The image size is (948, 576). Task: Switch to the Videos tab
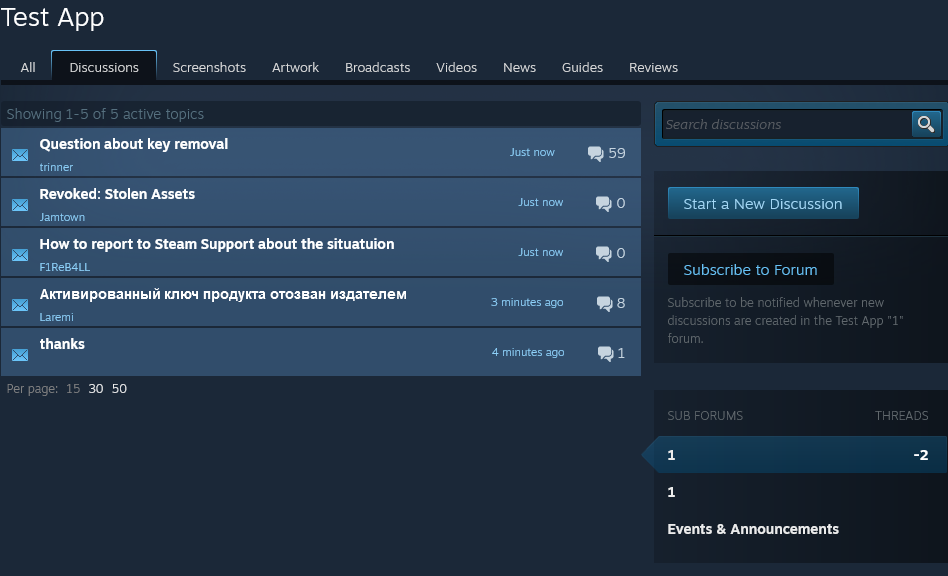tap(456, 68)
